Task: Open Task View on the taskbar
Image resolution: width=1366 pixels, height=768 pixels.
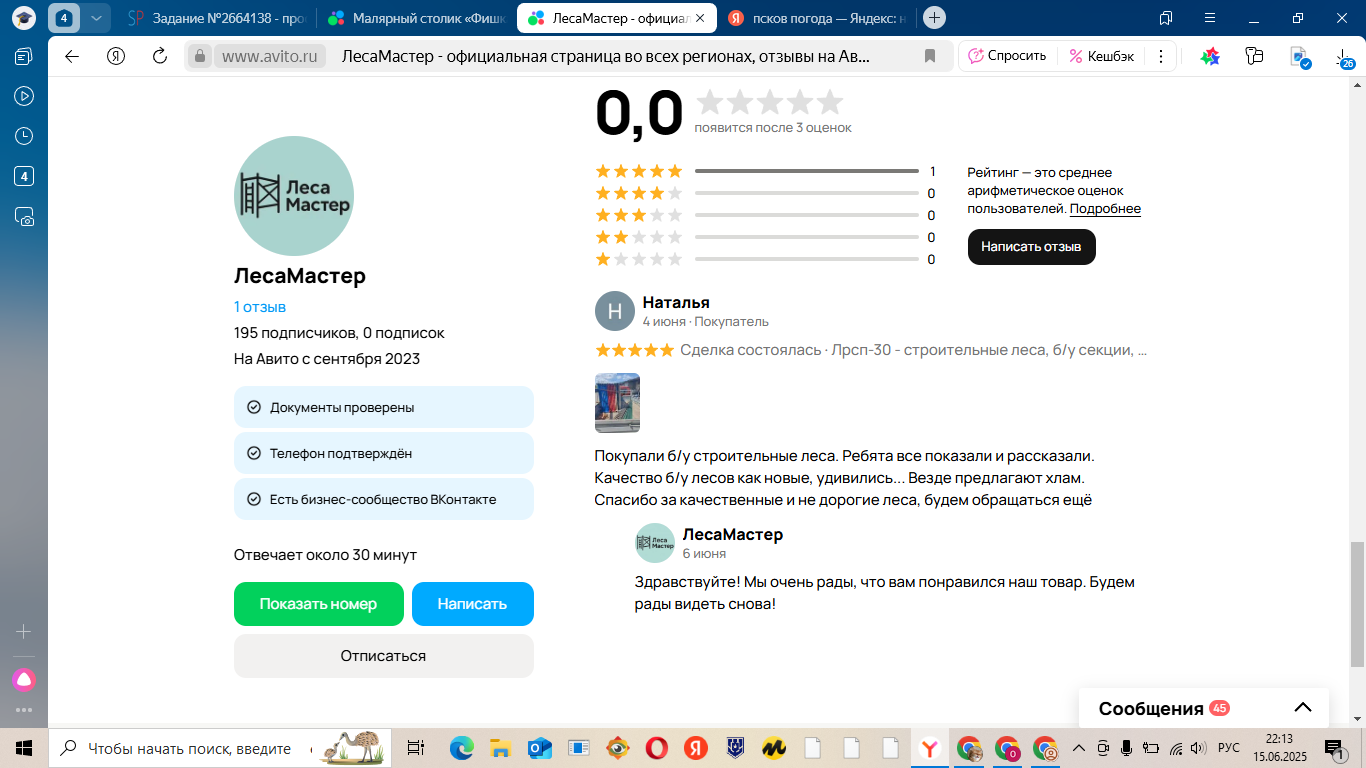Action: click(x=417, y=748)
